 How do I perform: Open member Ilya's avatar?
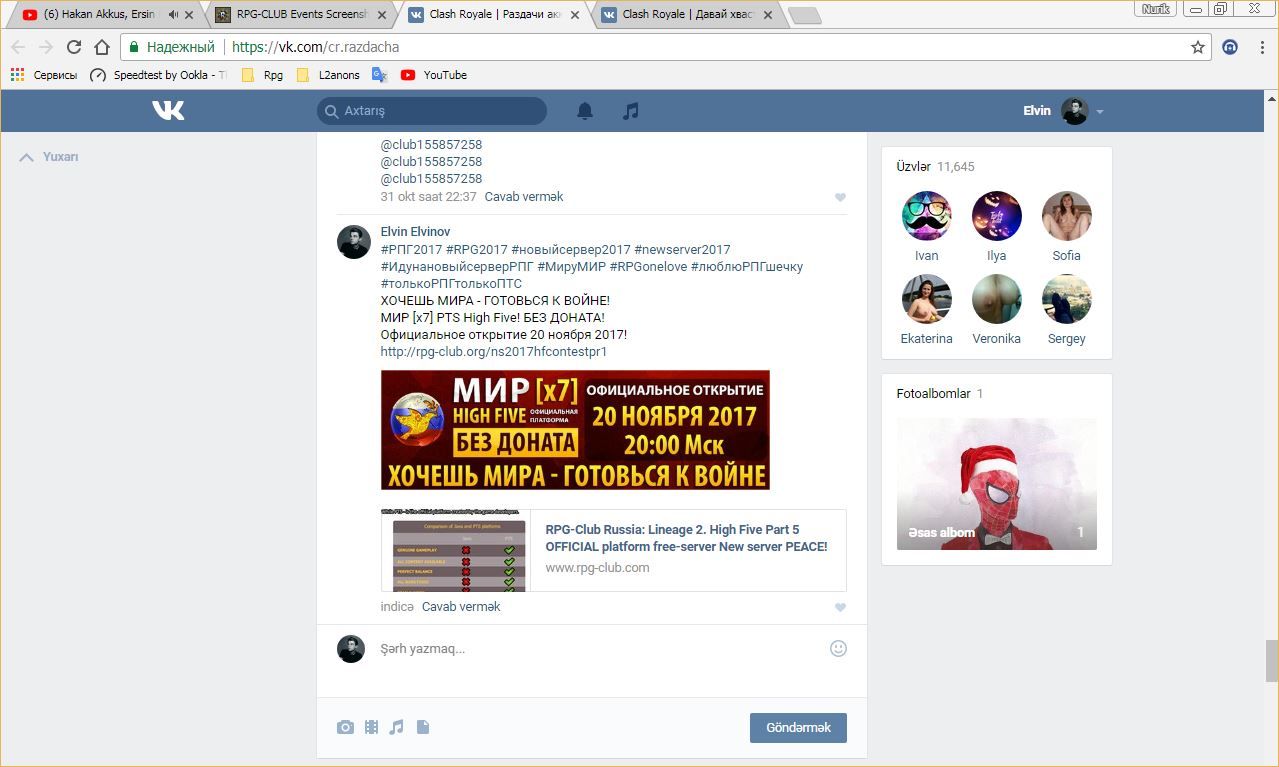click(996, 216)
